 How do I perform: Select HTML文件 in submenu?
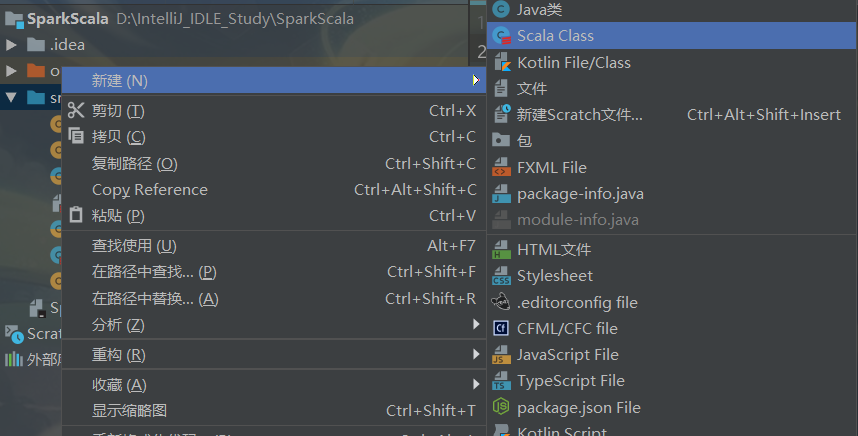[x=671, y=250]
